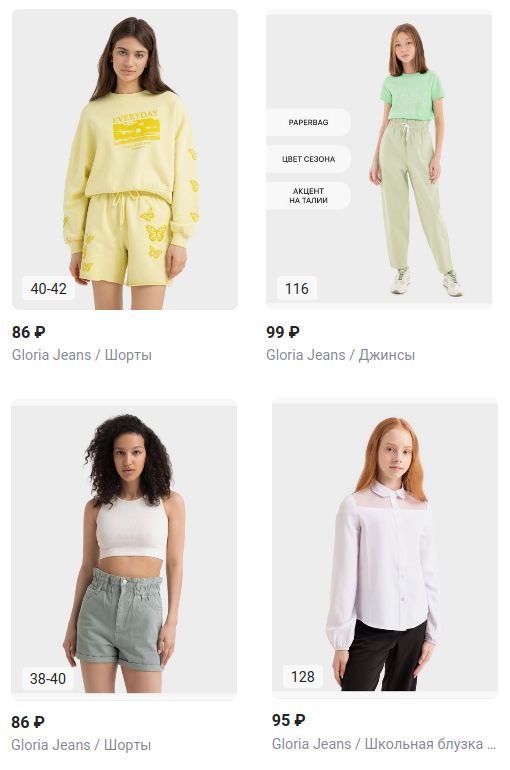Screen dimensions: 510x770
Task: Click the PAPERBAG feature label
Action: coord(308,122)
